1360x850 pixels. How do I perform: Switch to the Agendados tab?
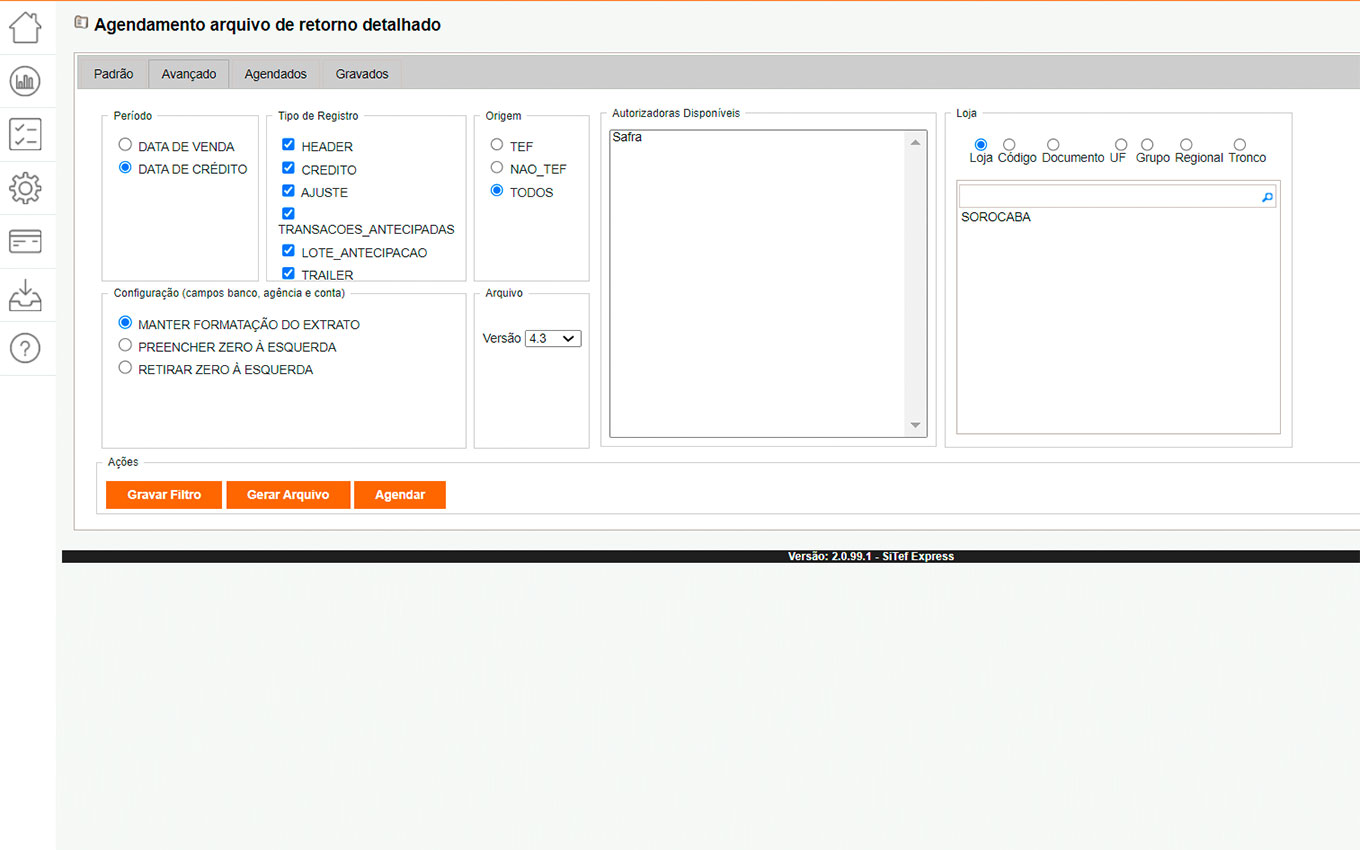[276, 74]
